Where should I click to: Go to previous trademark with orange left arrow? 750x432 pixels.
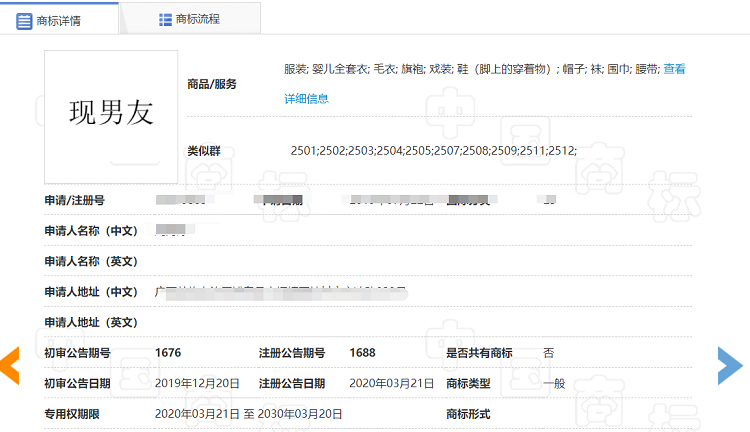click(x=10, y=365)
